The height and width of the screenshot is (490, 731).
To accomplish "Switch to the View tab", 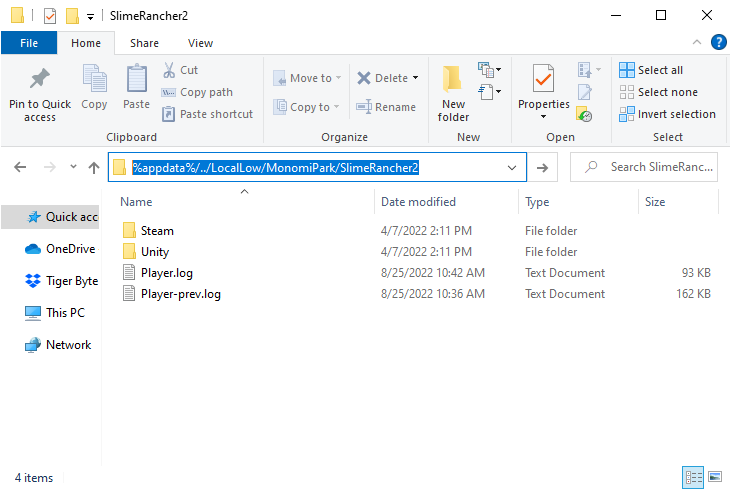I will (x=200, y=43).
